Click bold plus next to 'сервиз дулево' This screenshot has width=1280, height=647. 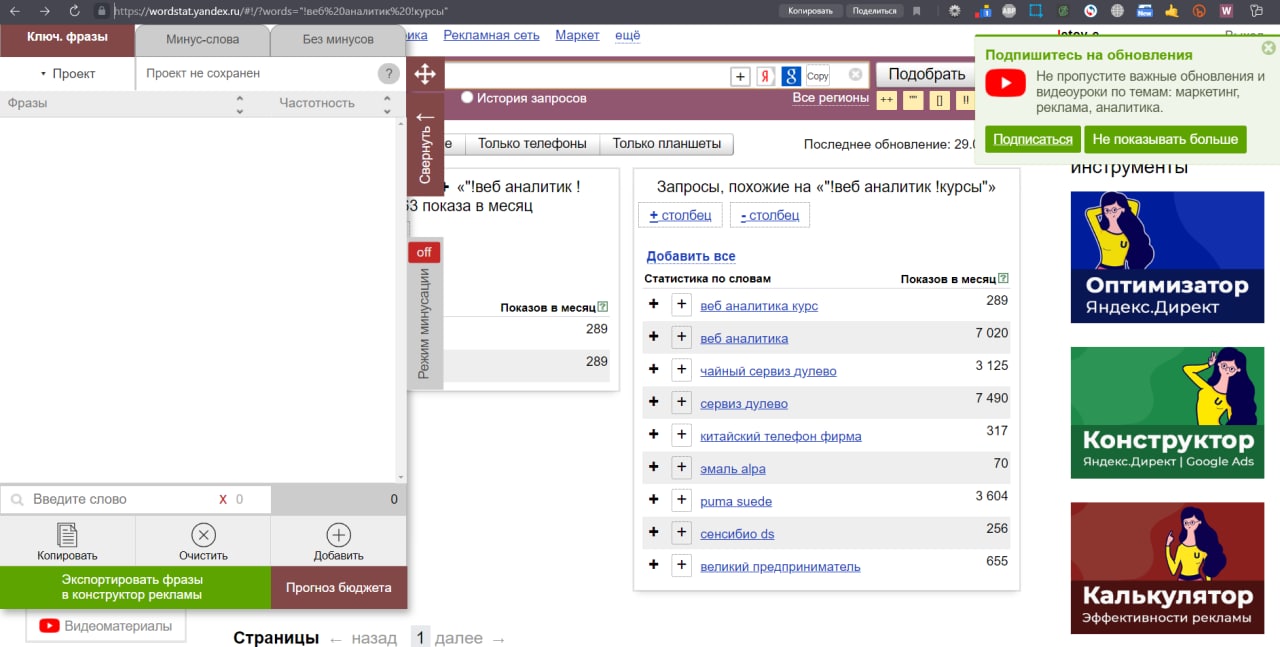[x=654, y=402]
